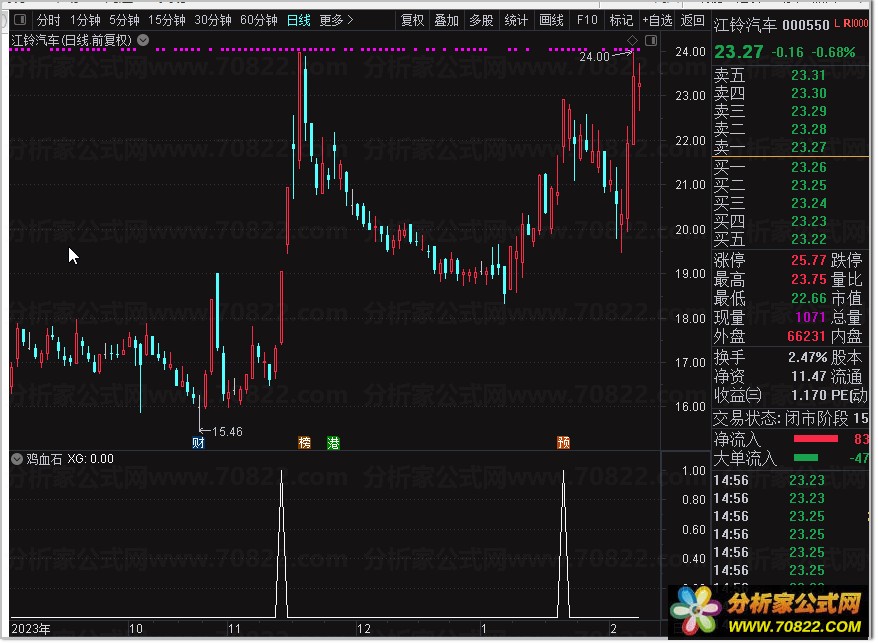Click 现量 volume value 1071

pos(811,318)
